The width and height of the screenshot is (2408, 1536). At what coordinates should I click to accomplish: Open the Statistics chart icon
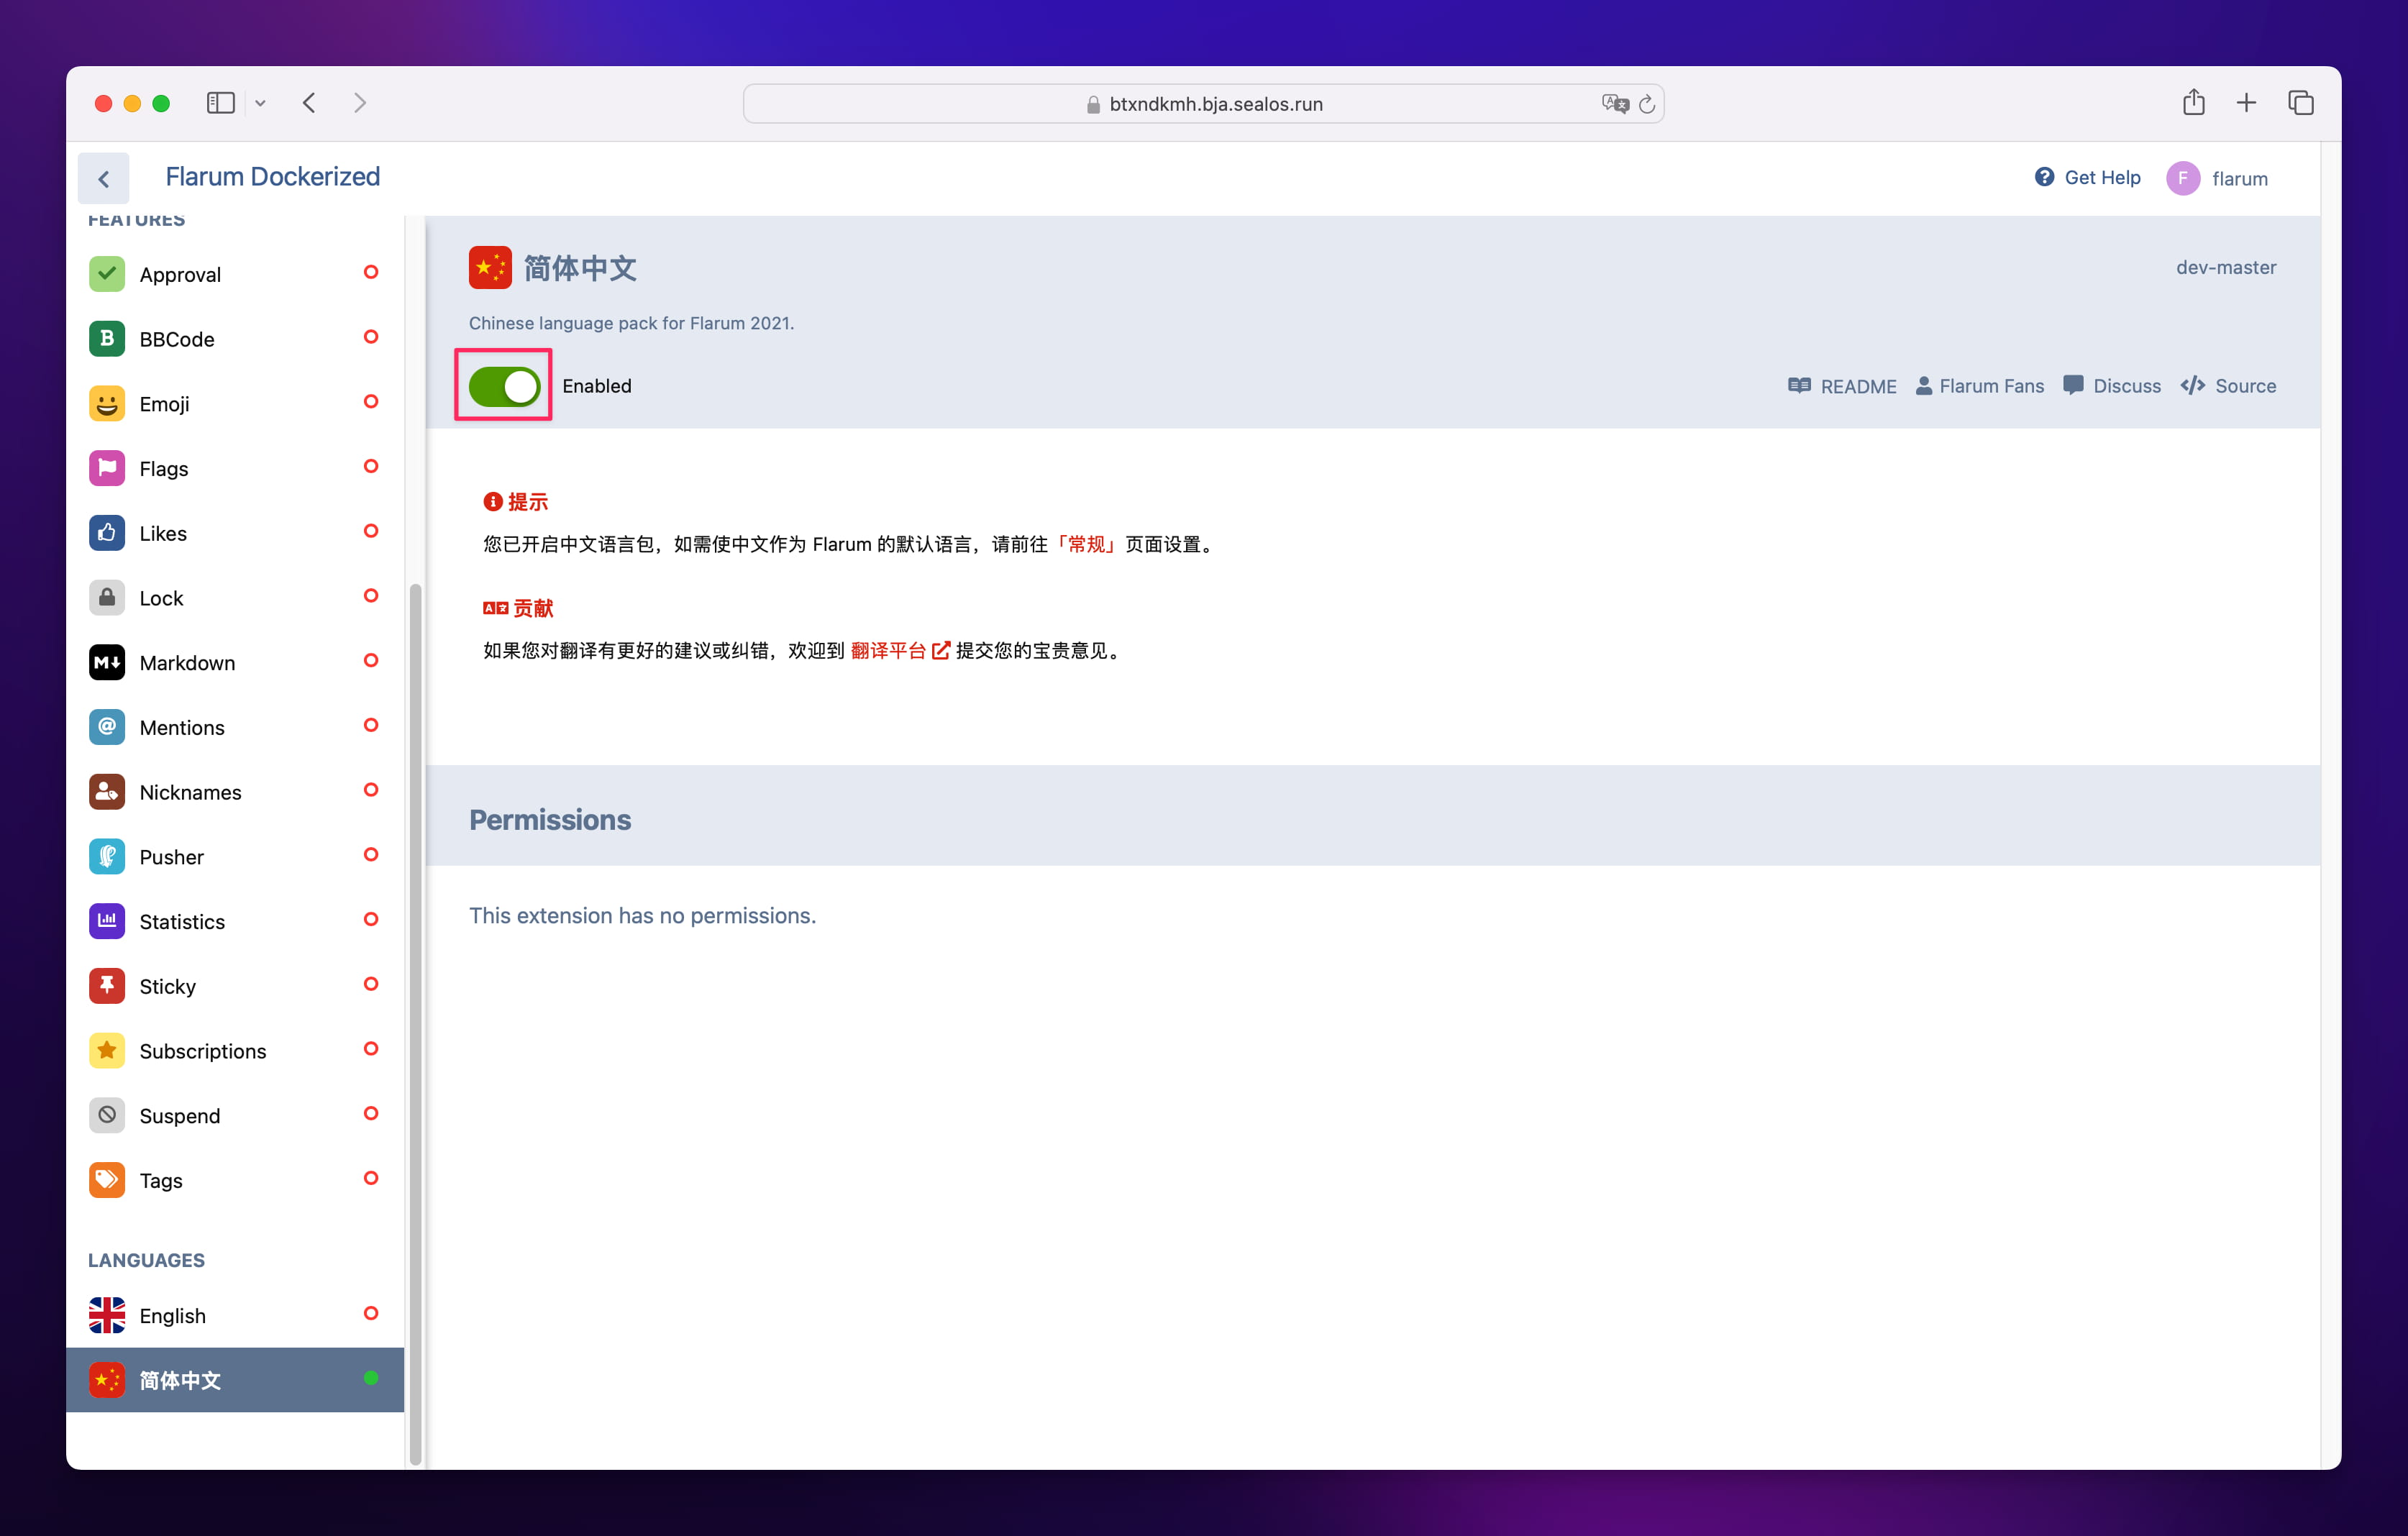pos(107,921)
